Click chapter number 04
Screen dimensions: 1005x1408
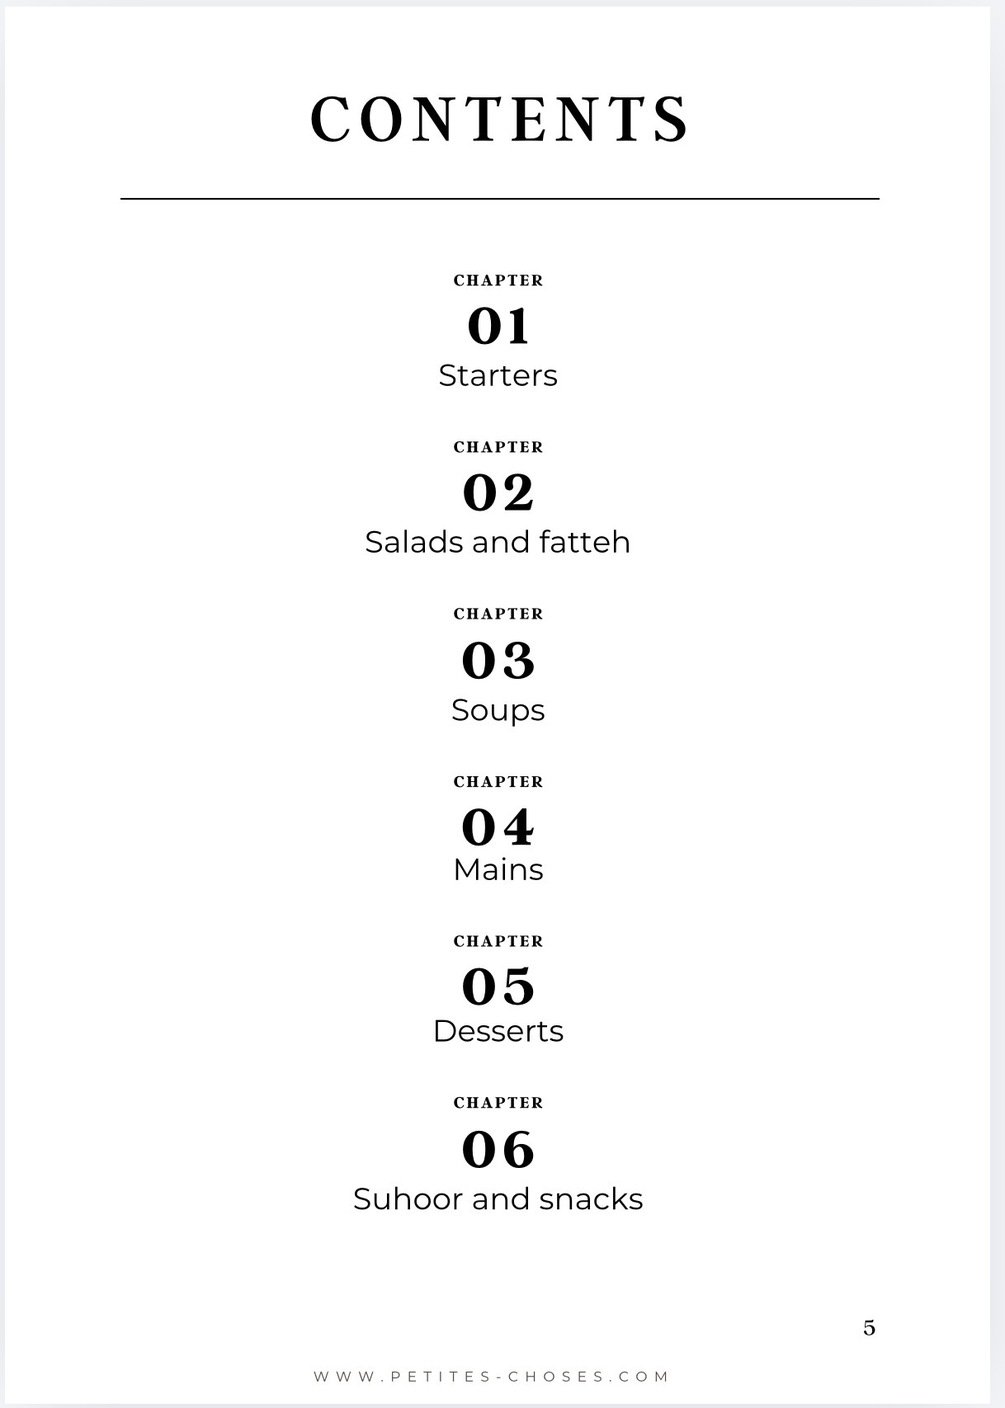click(x=498, y=827)
